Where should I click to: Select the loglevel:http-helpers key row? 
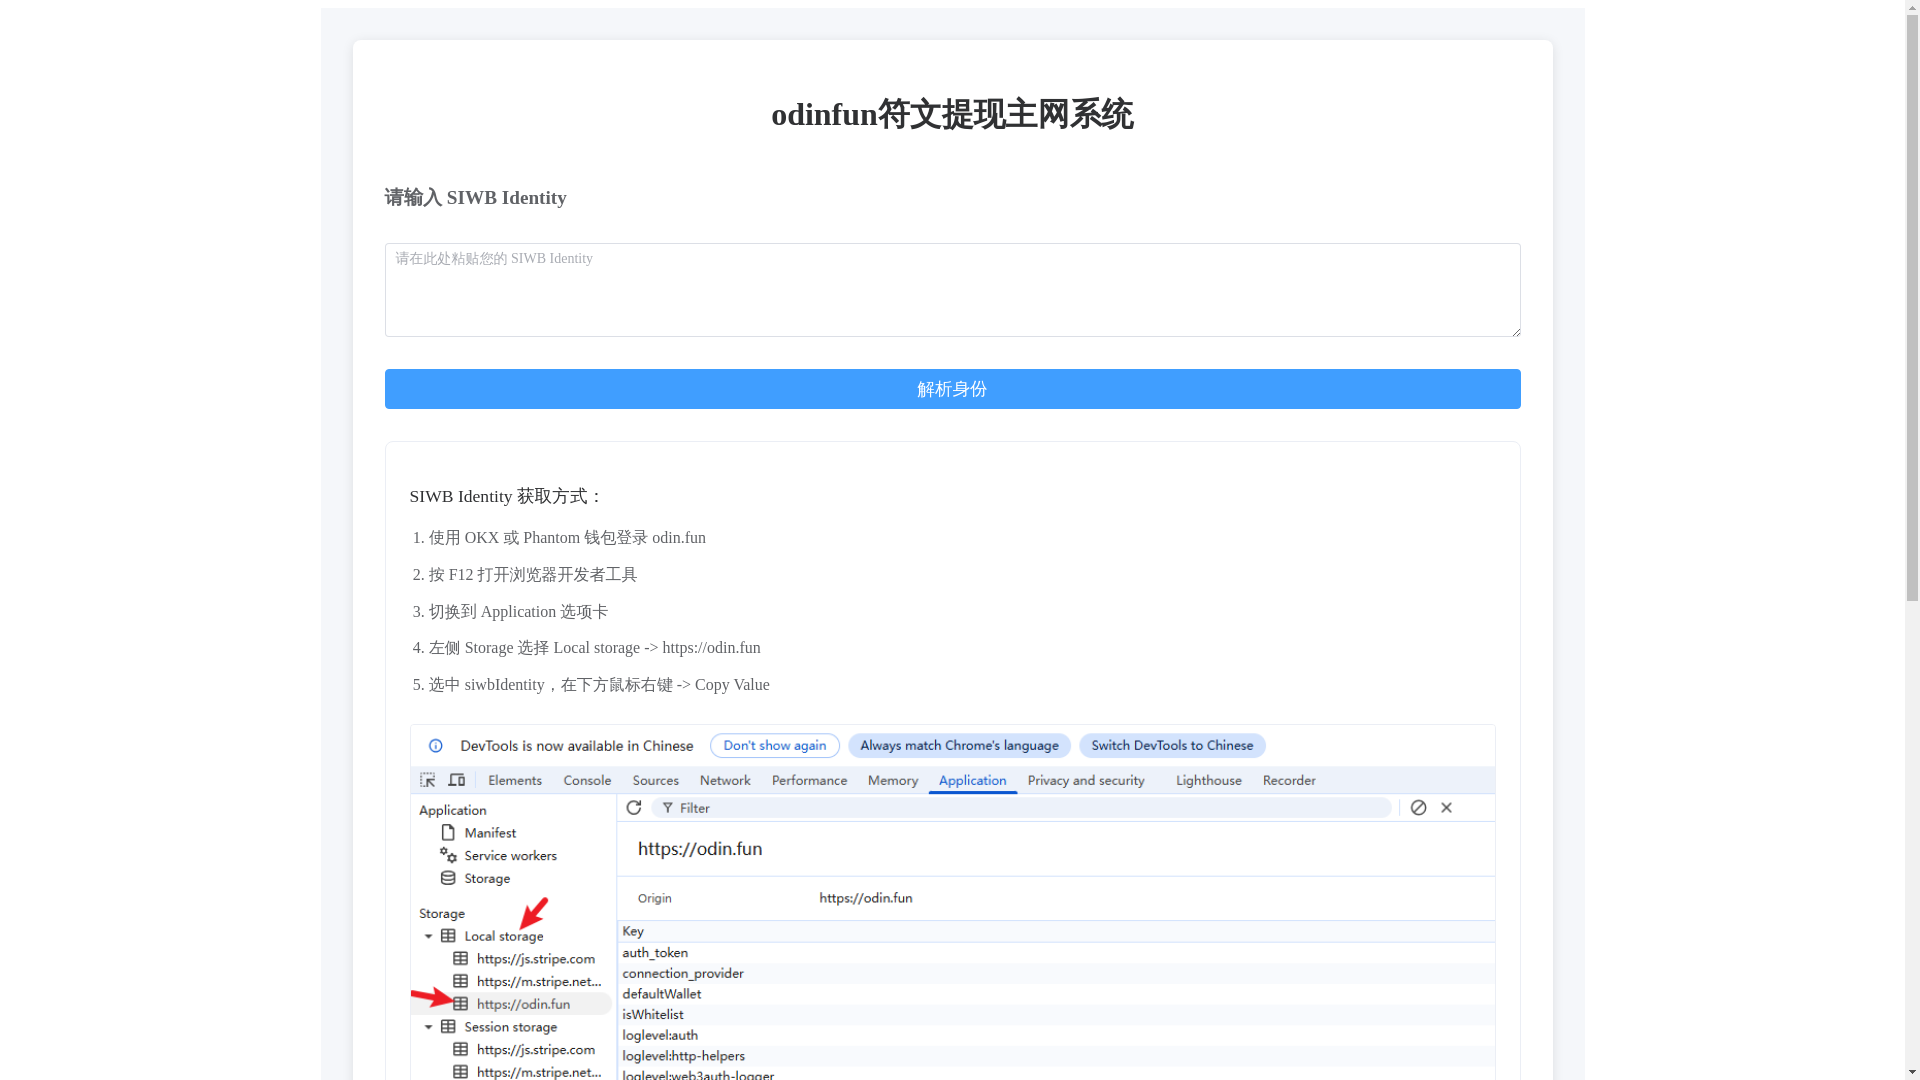pyautogui.click(x=1056, y=1056)
